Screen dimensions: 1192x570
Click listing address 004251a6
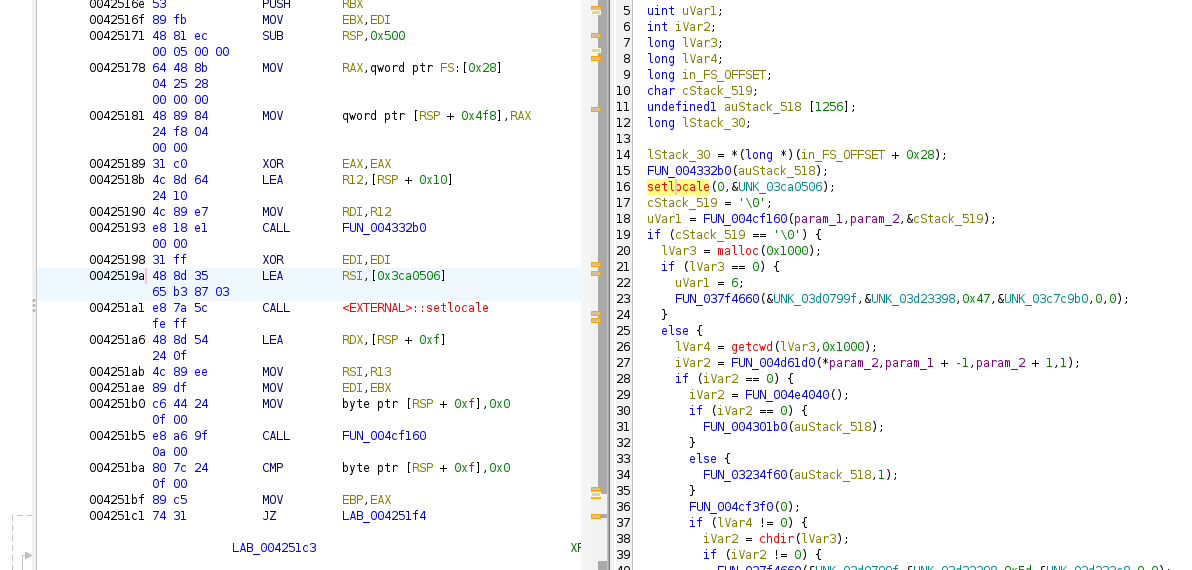(116, 339)
